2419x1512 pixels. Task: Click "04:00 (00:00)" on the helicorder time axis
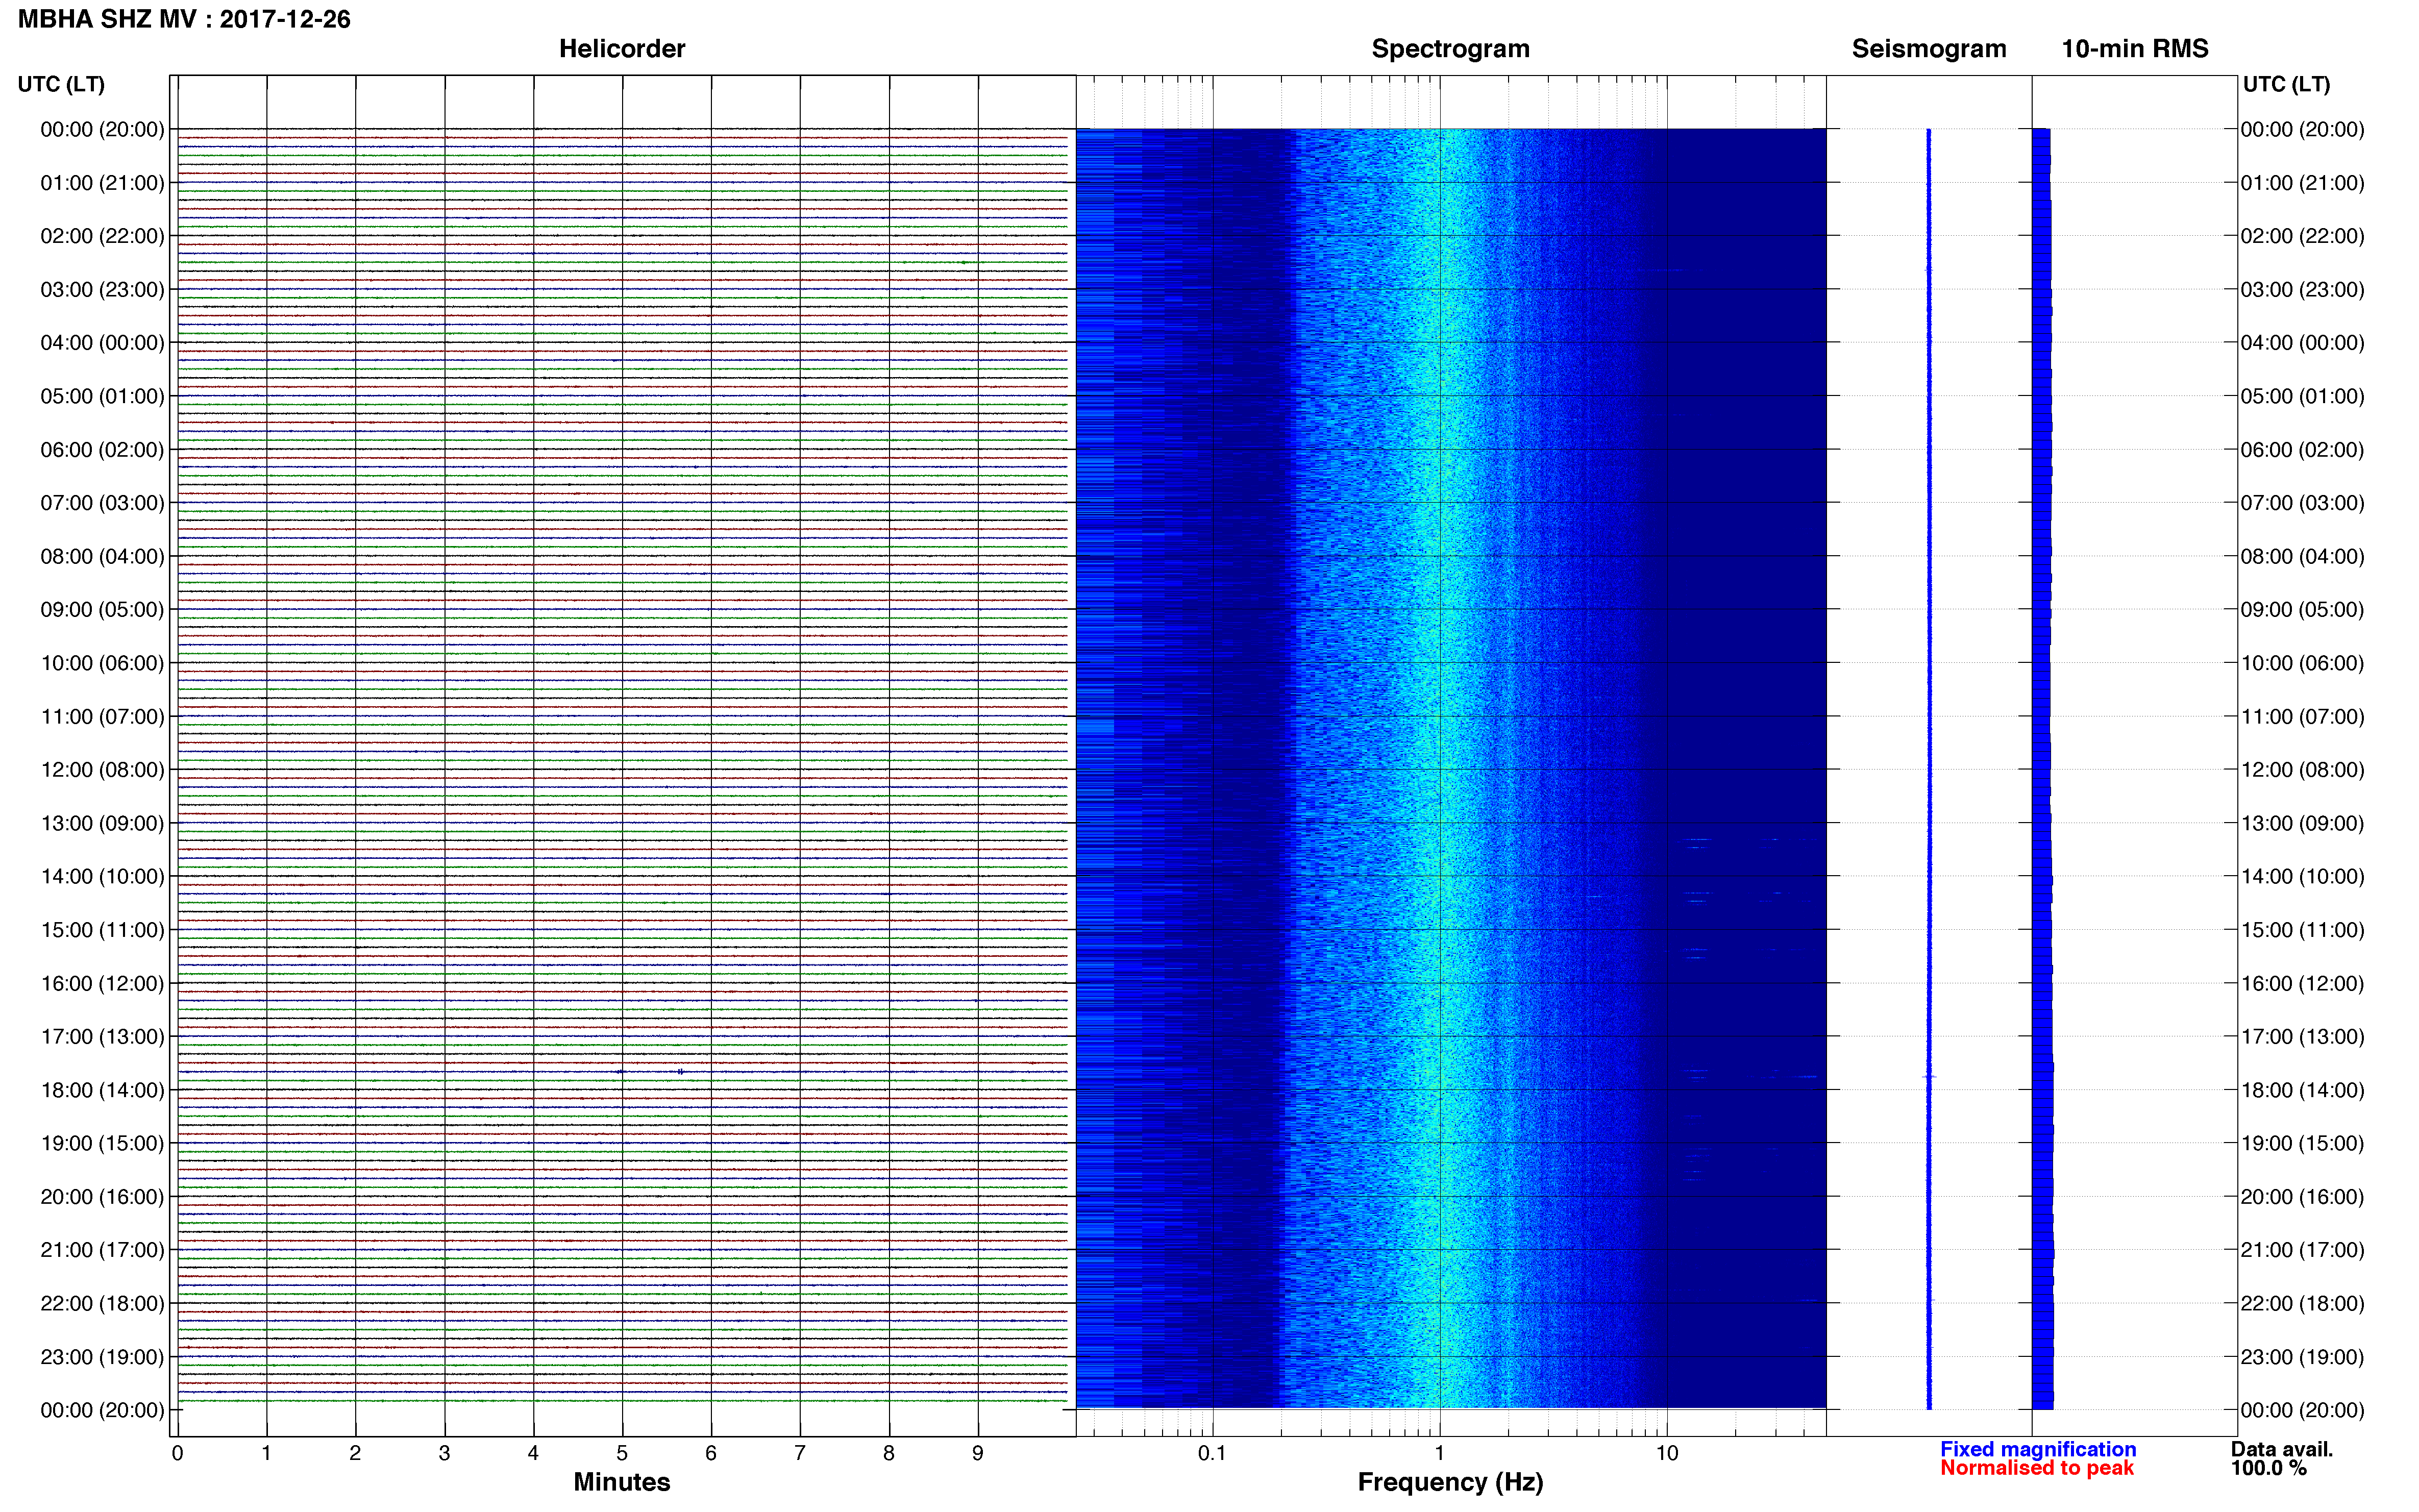pyautogui.click(x=102, y=343)
